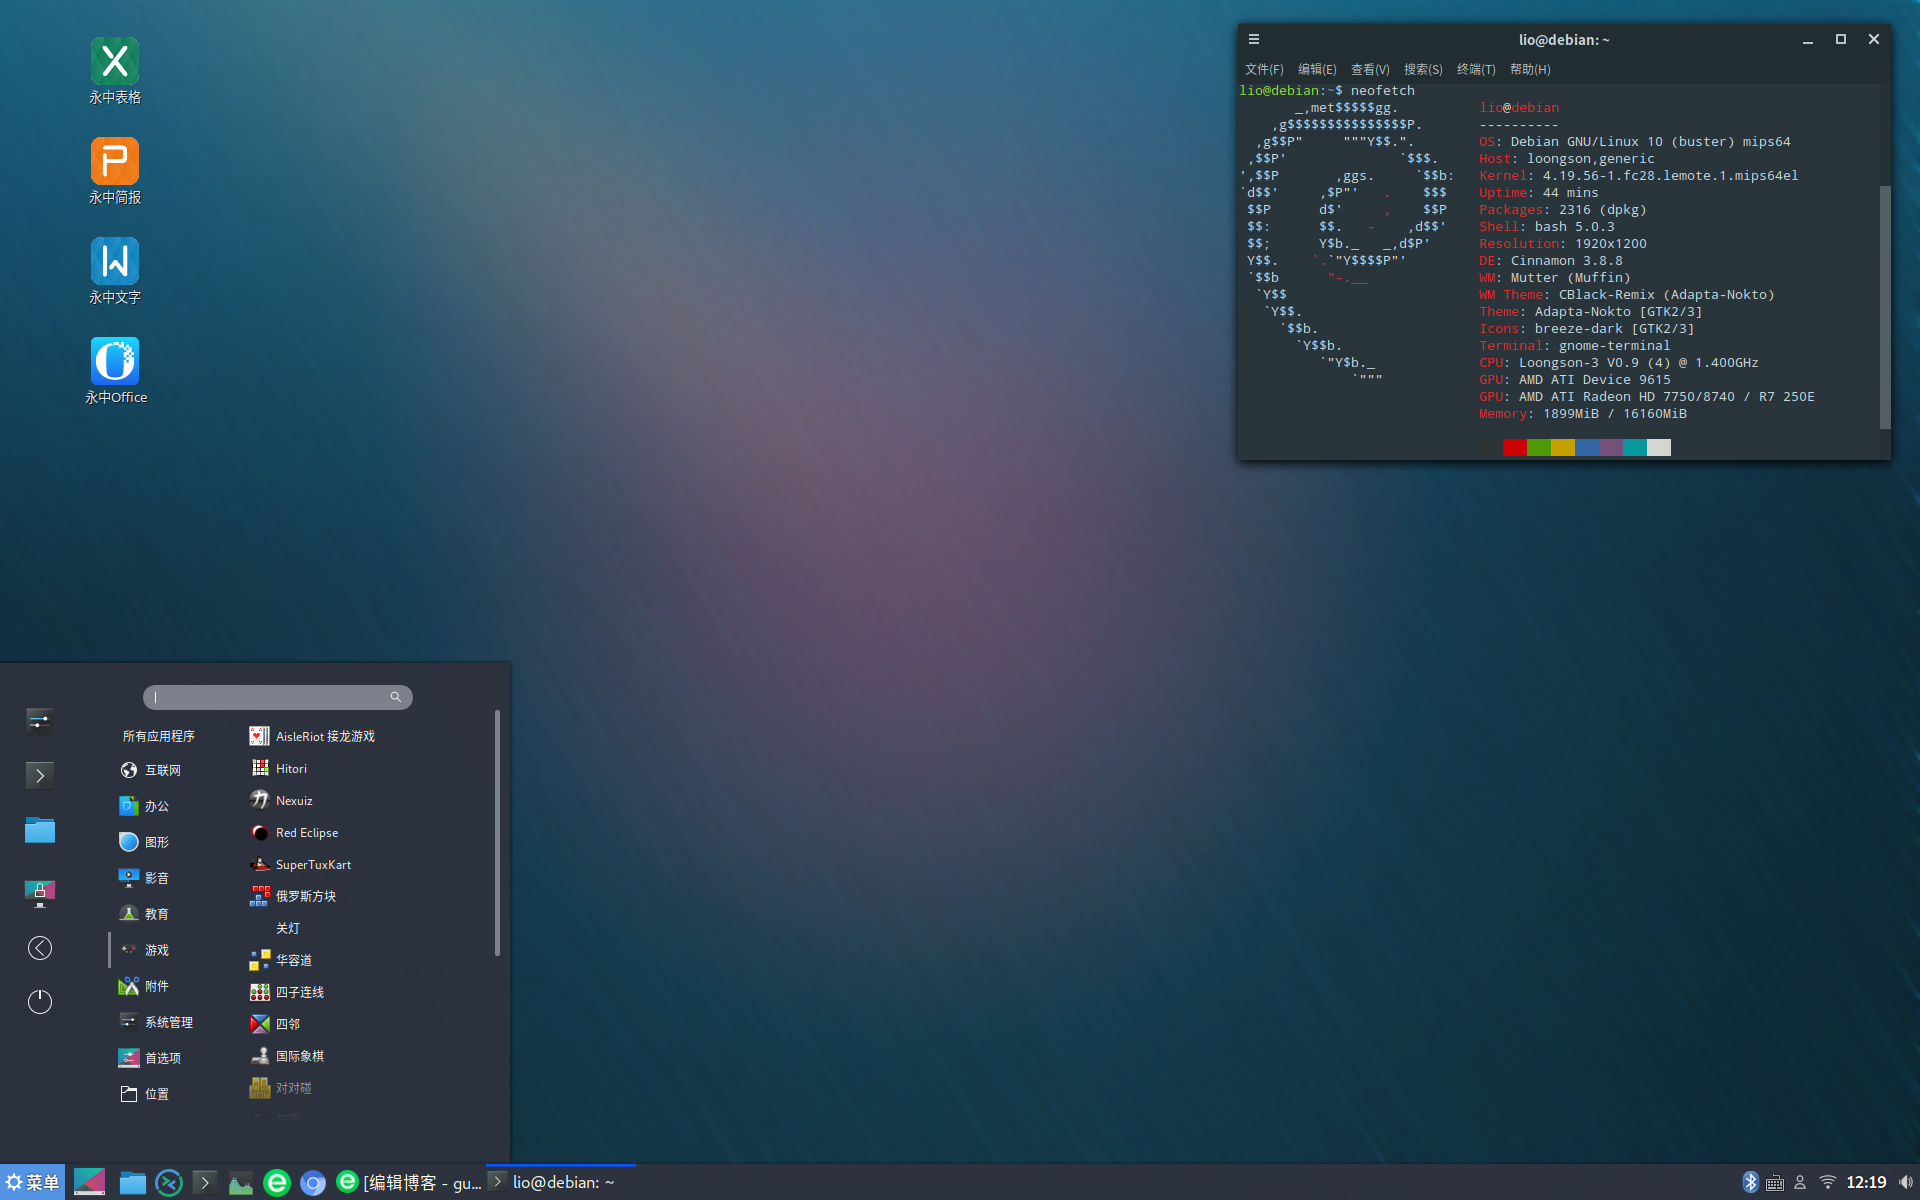Screen dimensions: 1920x1200
Task: Open the 永中Office desktop shortcut
Action: 115,362
